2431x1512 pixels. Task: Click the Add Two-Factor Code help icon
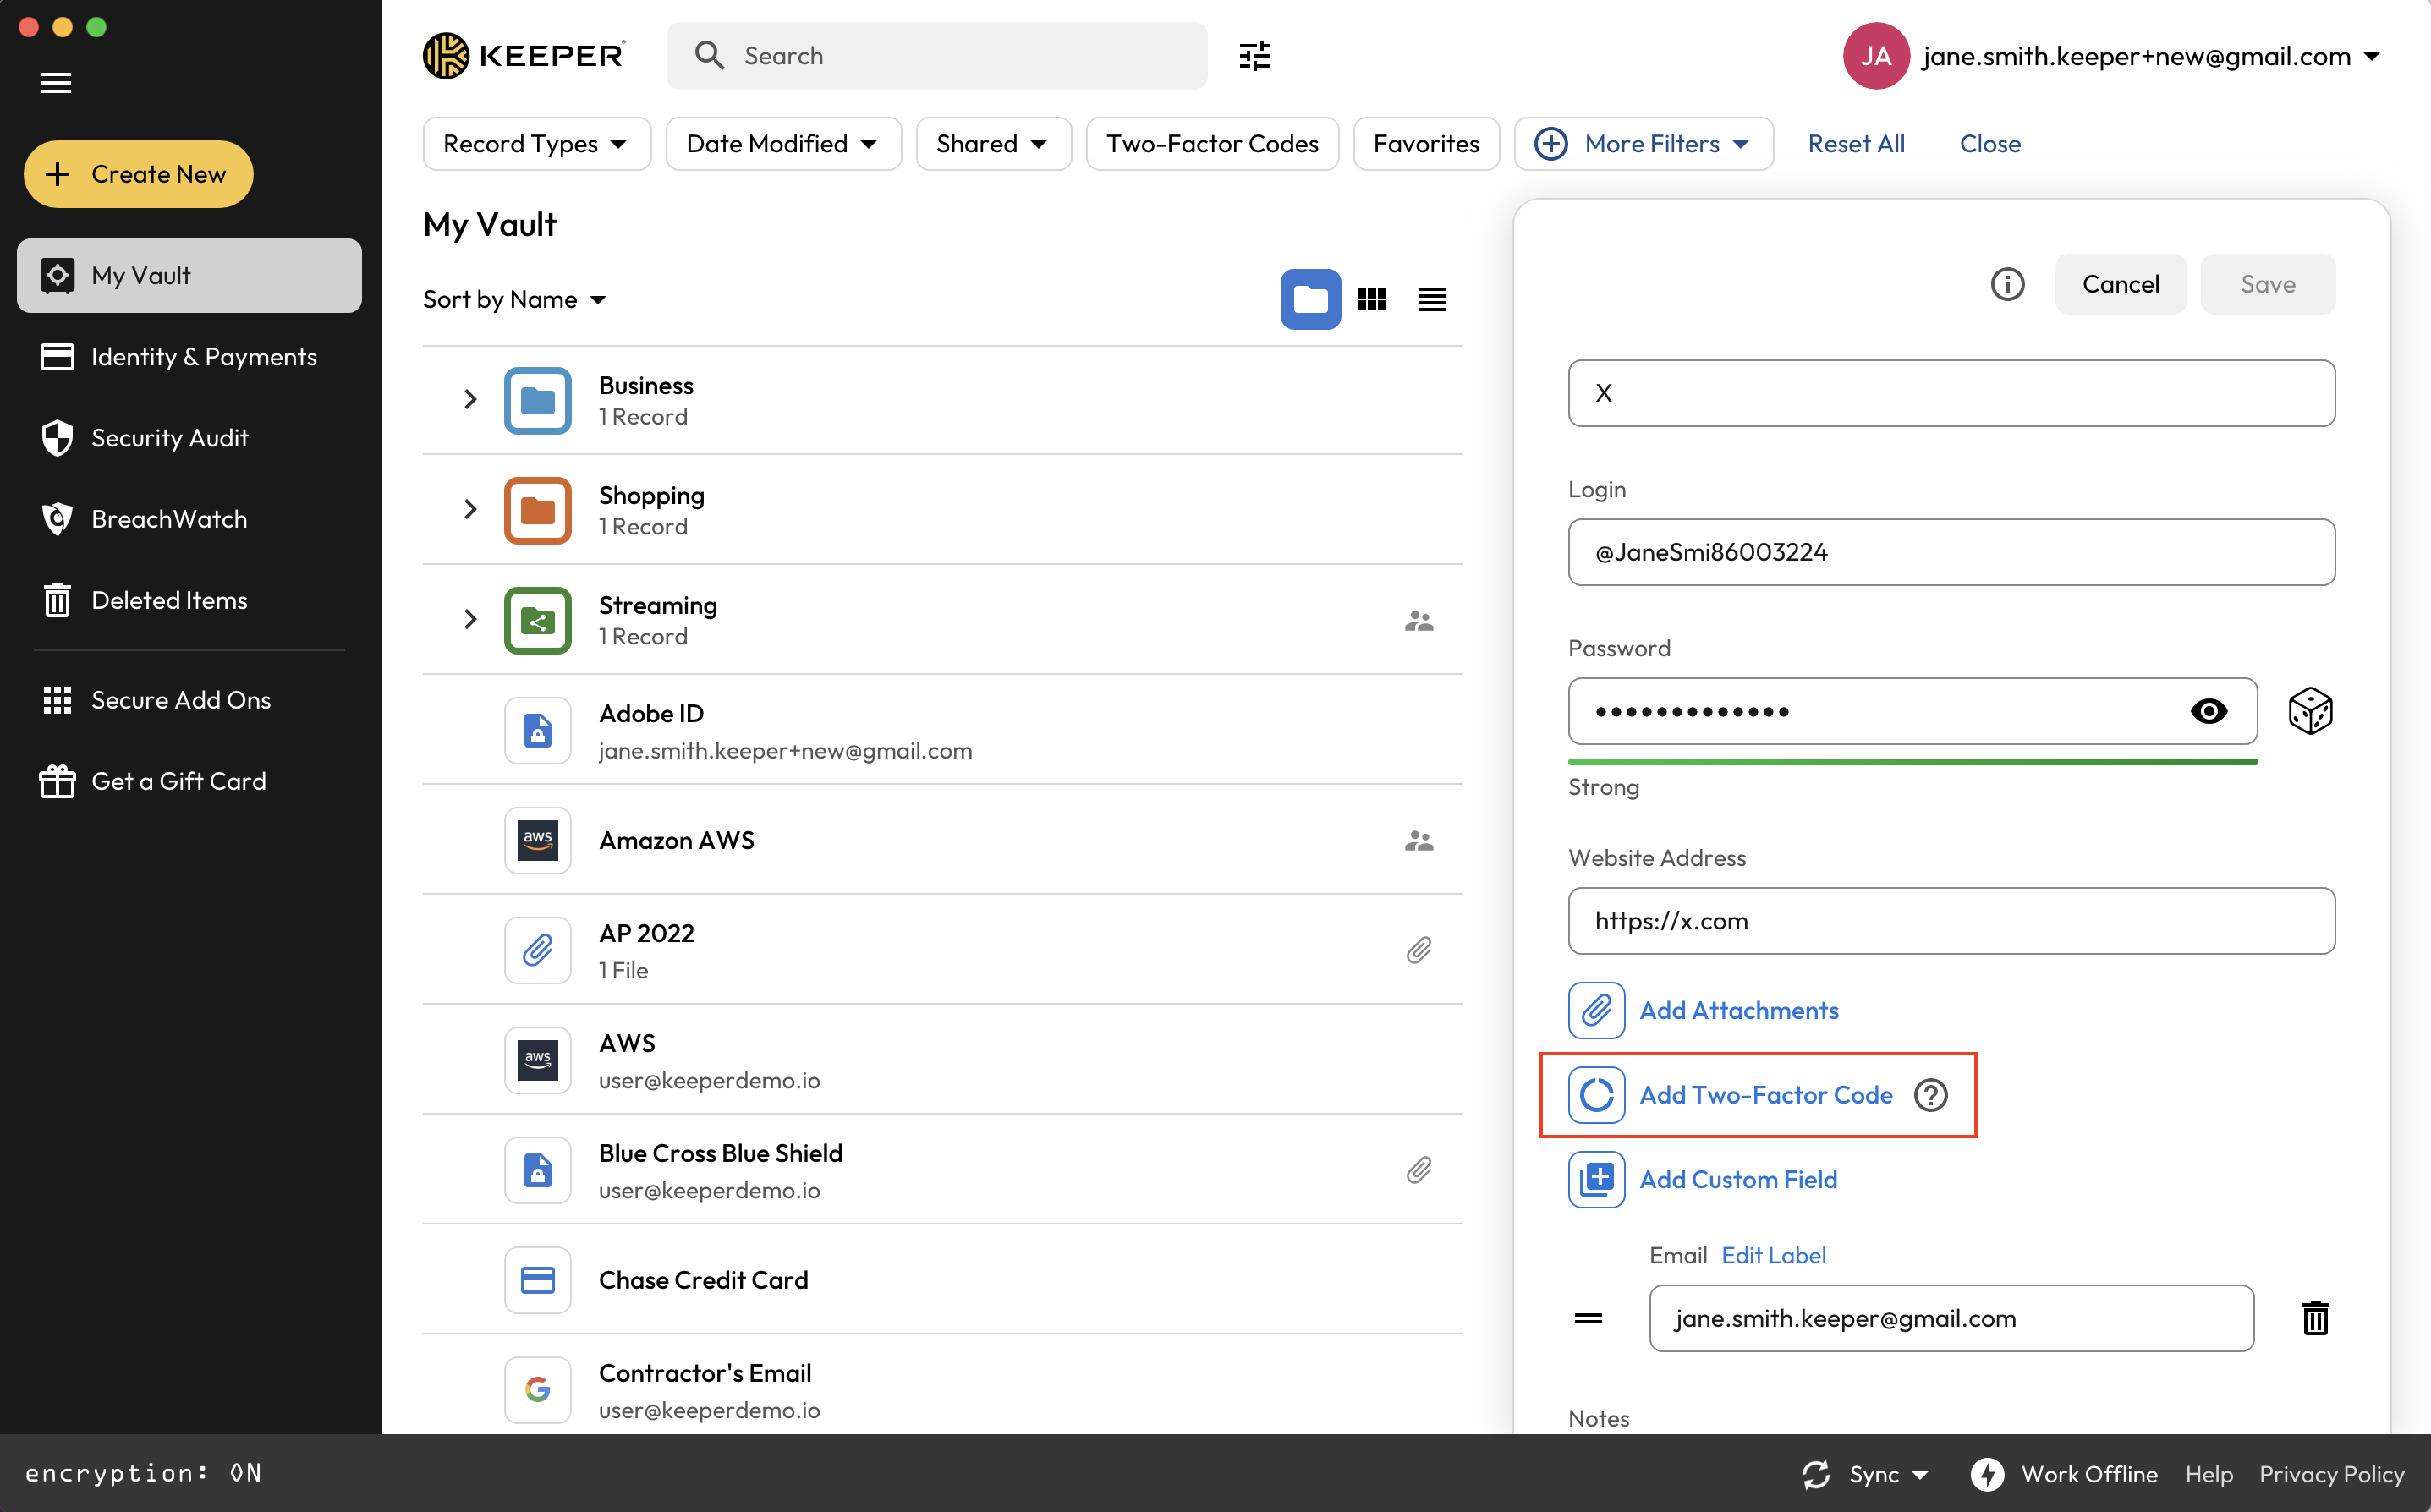click(1930, 1095)
